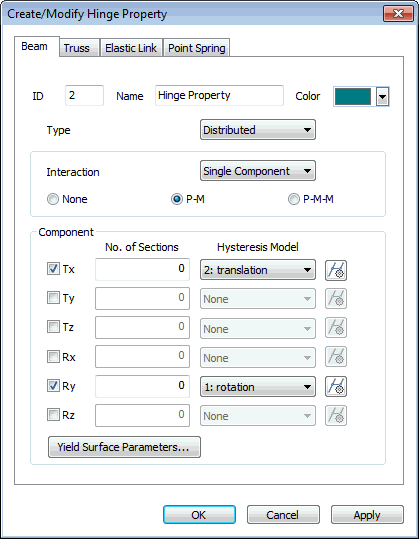Viewport: 419px width, 539px height.
Task: Click hysteresis properties icon beside Ty row
Action: click(336, 299)
